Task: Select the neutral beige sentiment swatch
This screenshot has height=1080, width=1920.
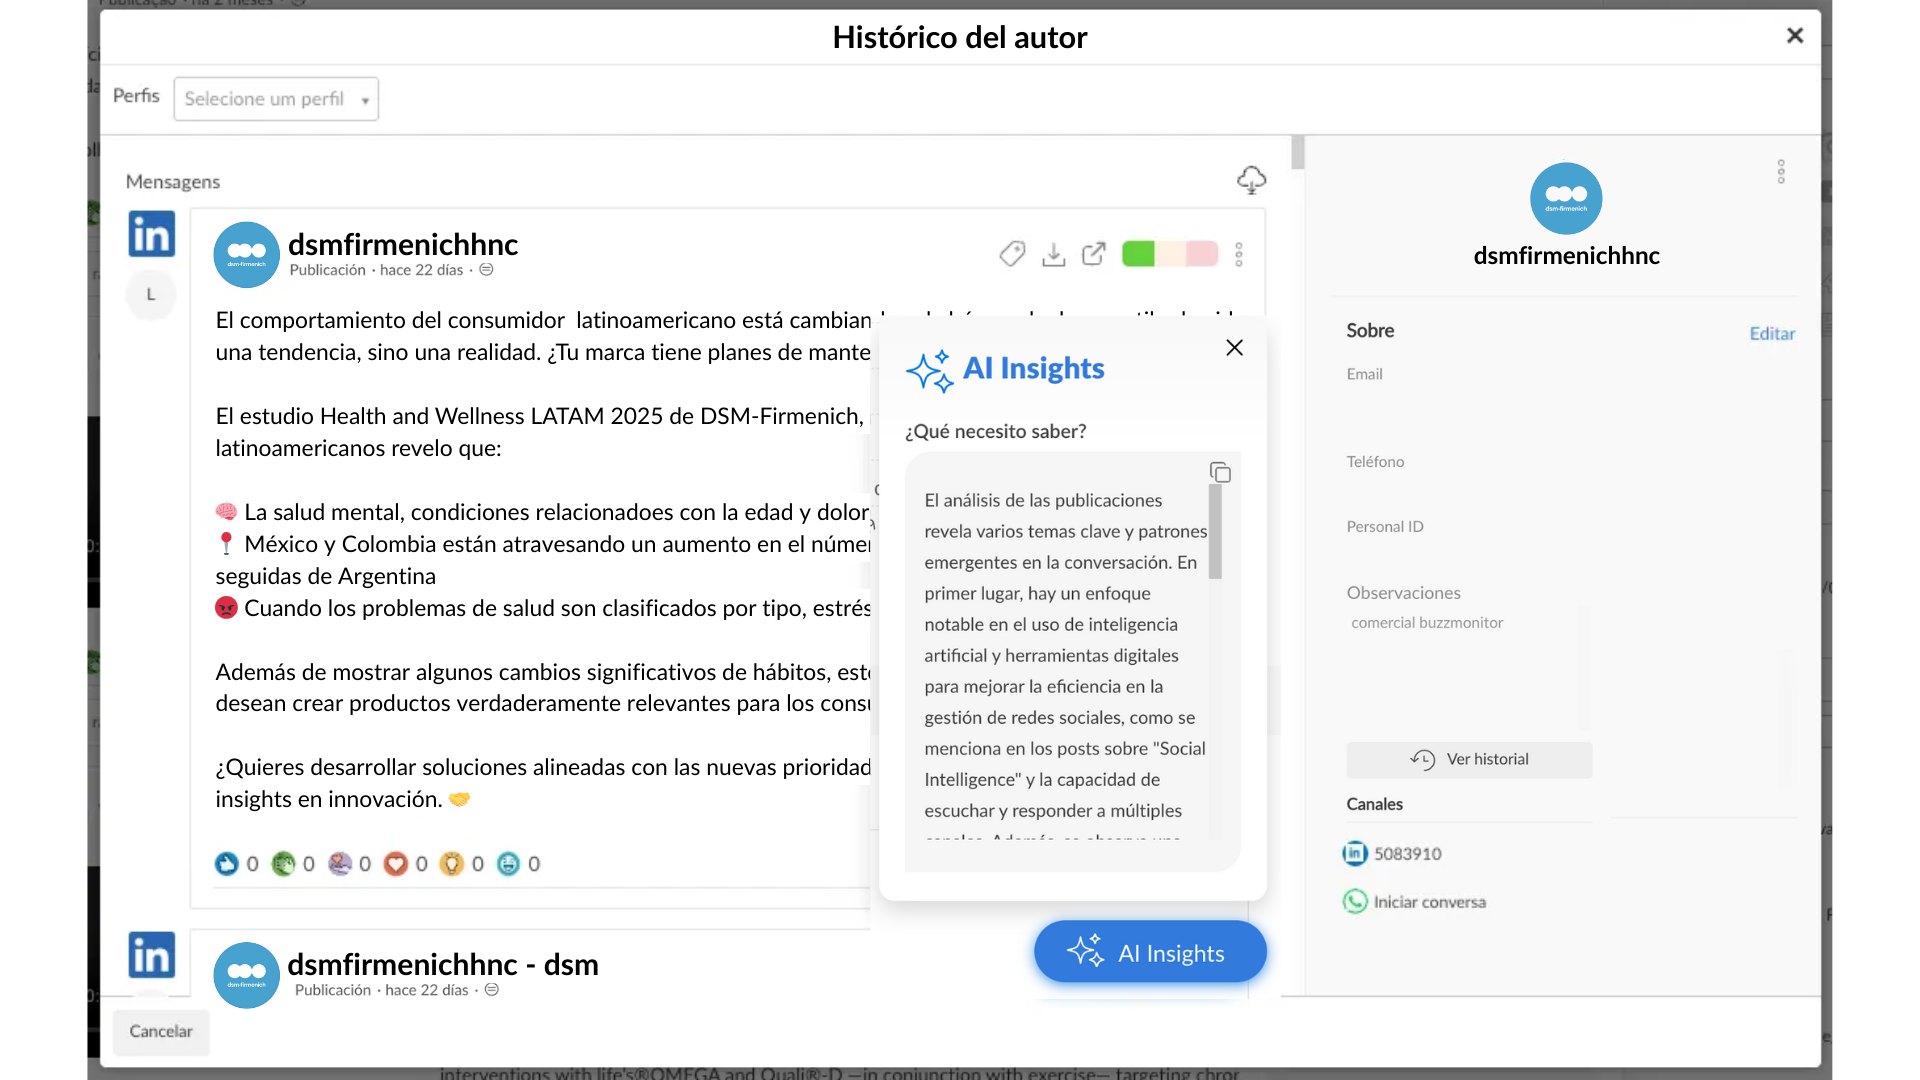Action: coord(1170,254)
